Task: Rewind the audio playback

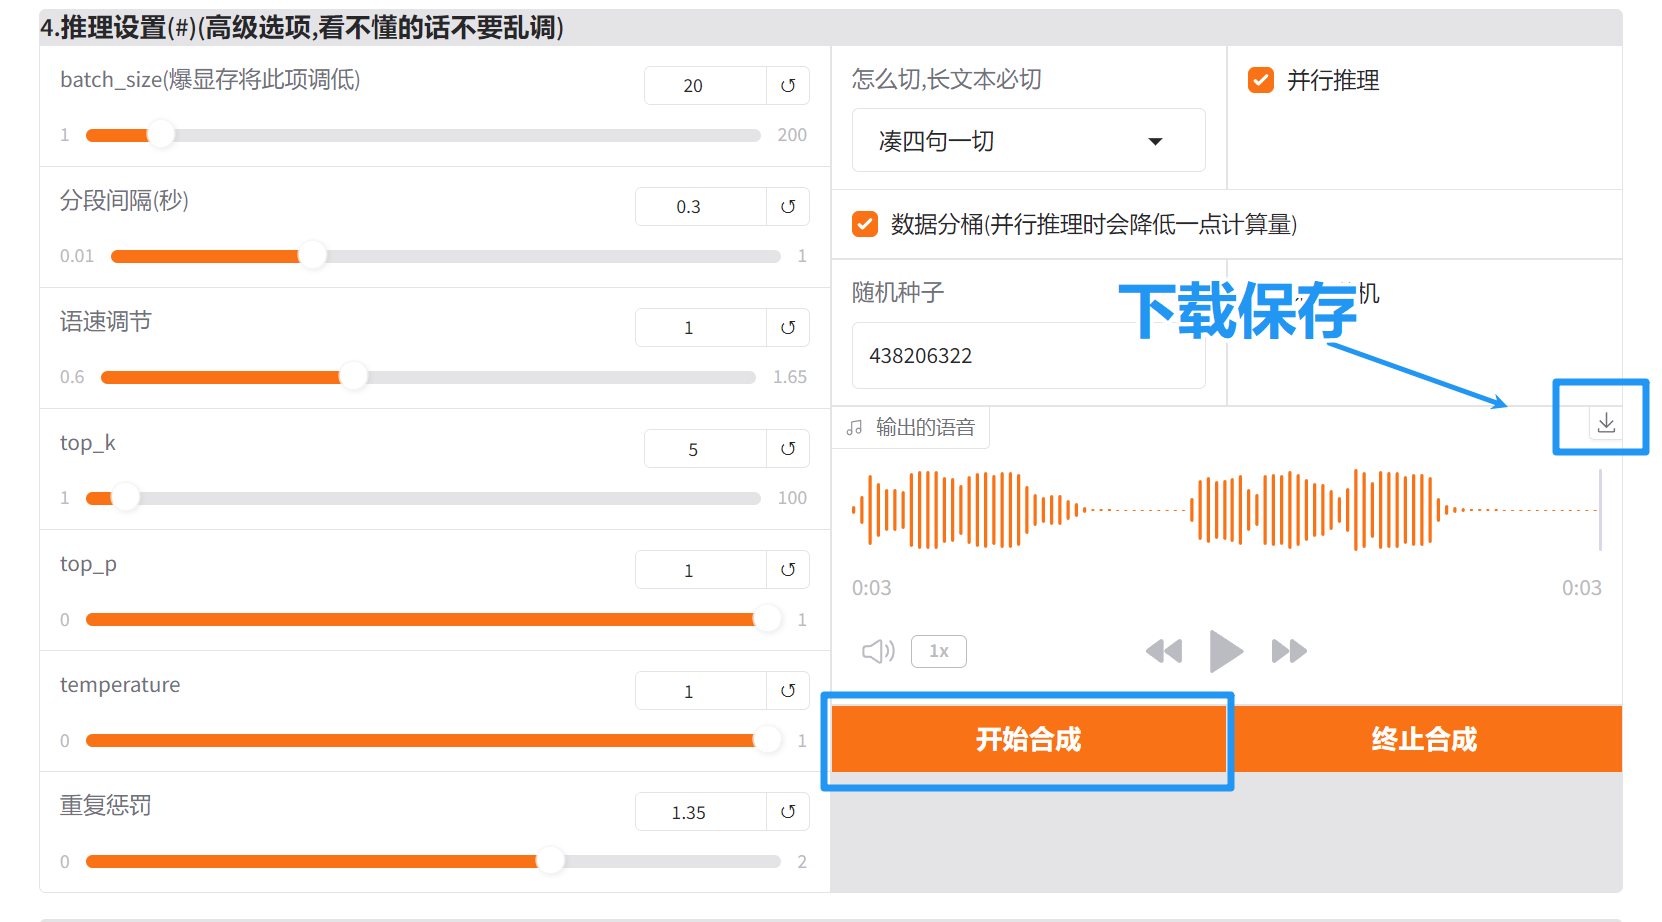Action: point(1164,651)
